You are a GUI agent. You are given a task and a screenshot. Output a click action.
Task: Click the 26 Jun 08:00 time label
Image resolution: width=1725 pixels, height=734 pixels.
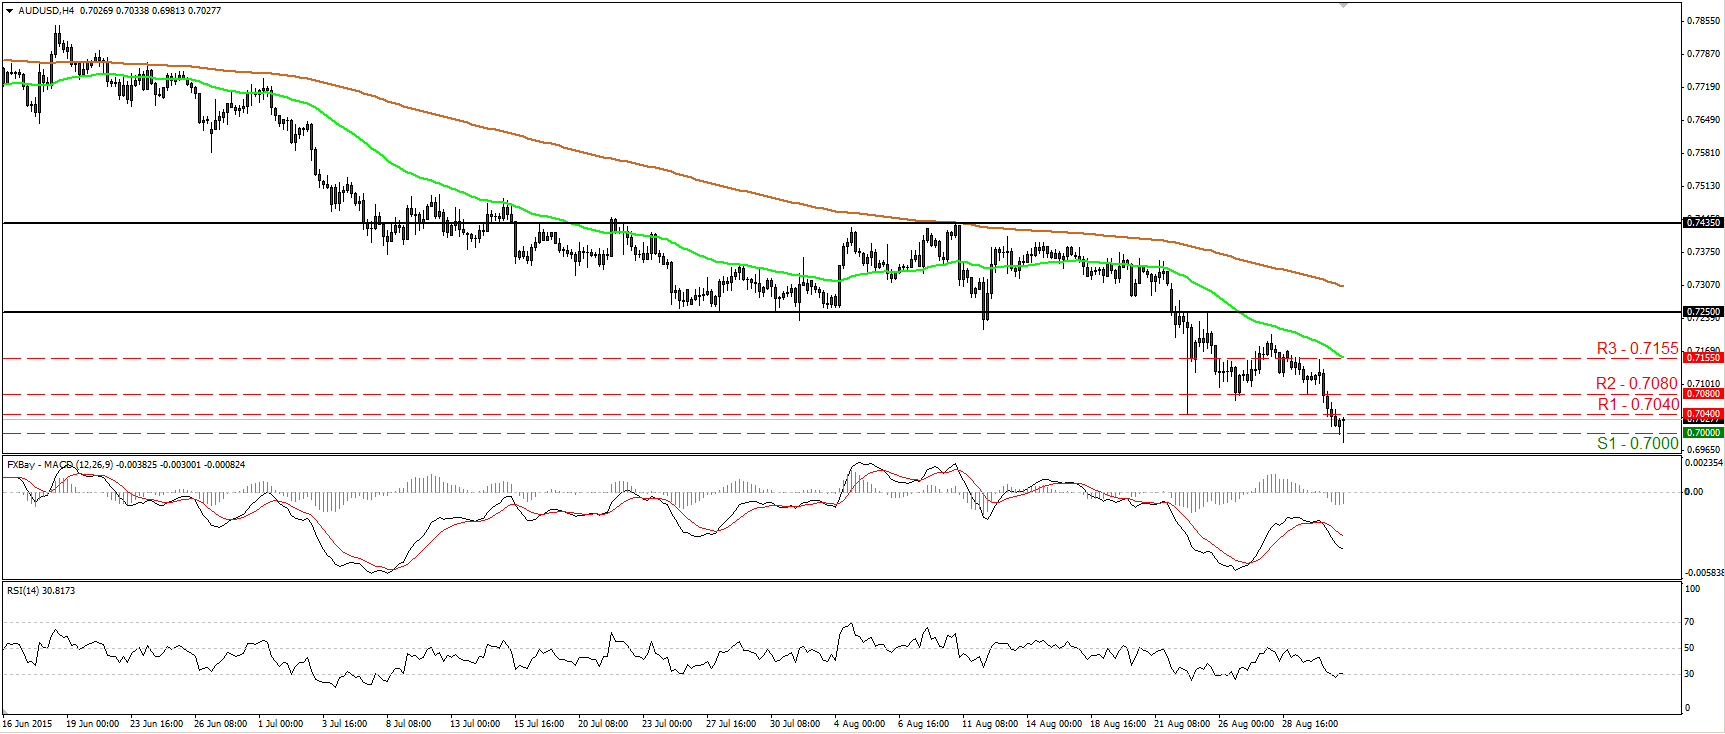(220, 724)
